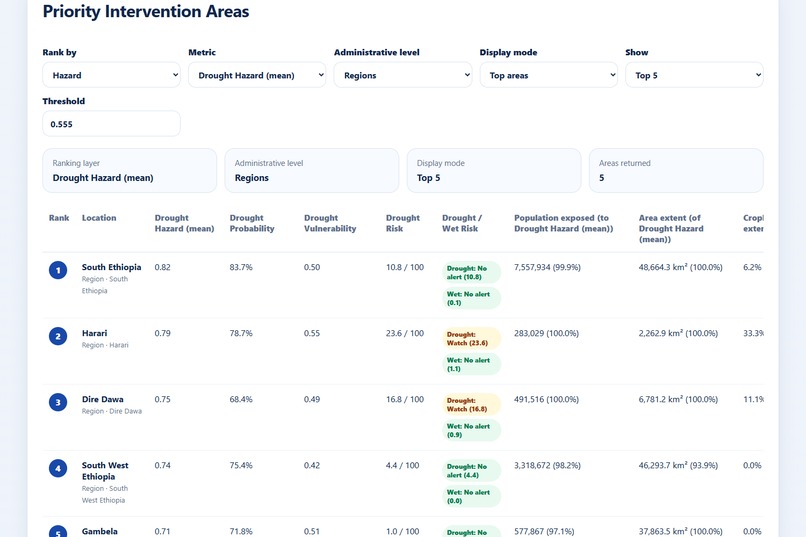Image resolution: width=806 pixels, height=537 pixels.
Task: Click area extent 6,781.2 km² (100.0%)
Action: click(679, 399)
